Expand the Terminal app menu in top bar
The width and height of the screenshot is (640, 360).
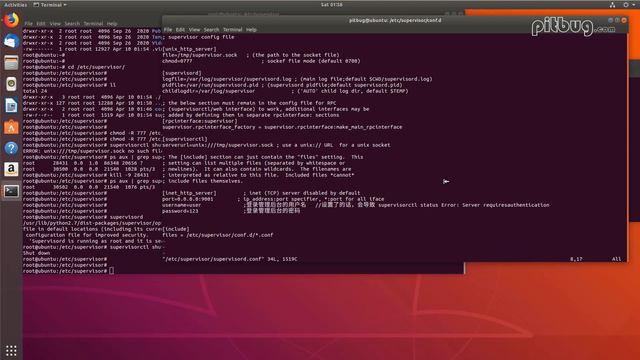50,5
